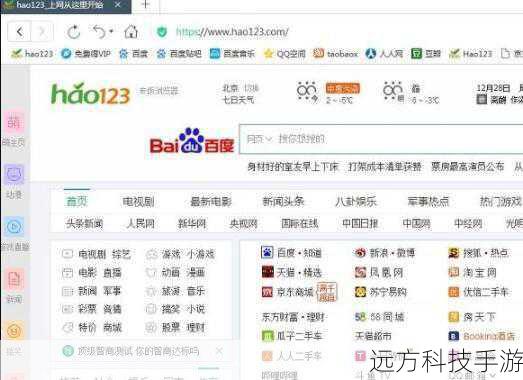Click the 苏宁易购 site icon
The width and height of the screenshot is (523, 380).
coord(360,292)
